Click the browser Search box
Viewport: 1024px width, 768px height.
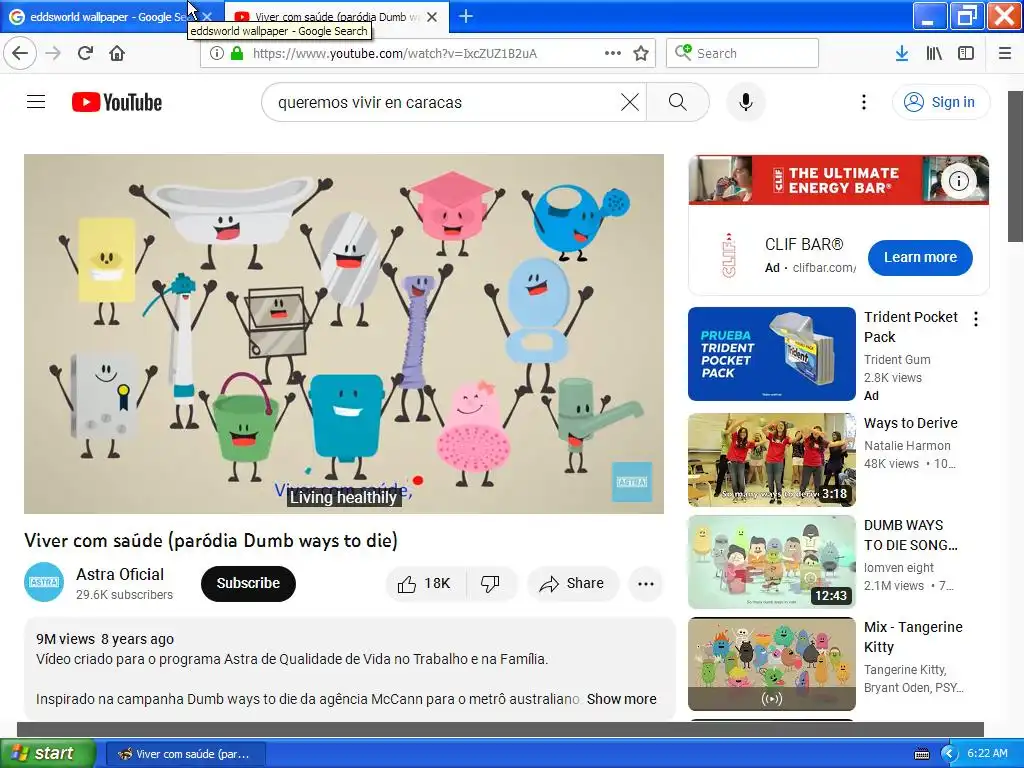coord(743,53)
